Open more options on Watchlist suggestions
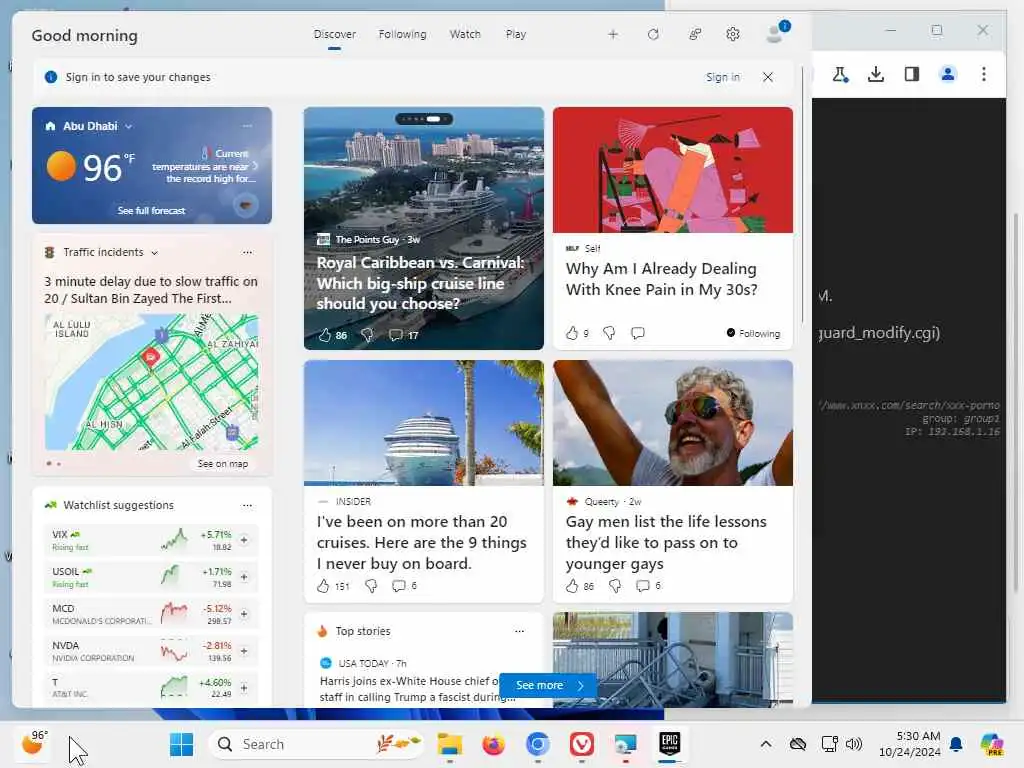Screen dimensions: 1024x768 pyautogui.click(x=247, y=505)
